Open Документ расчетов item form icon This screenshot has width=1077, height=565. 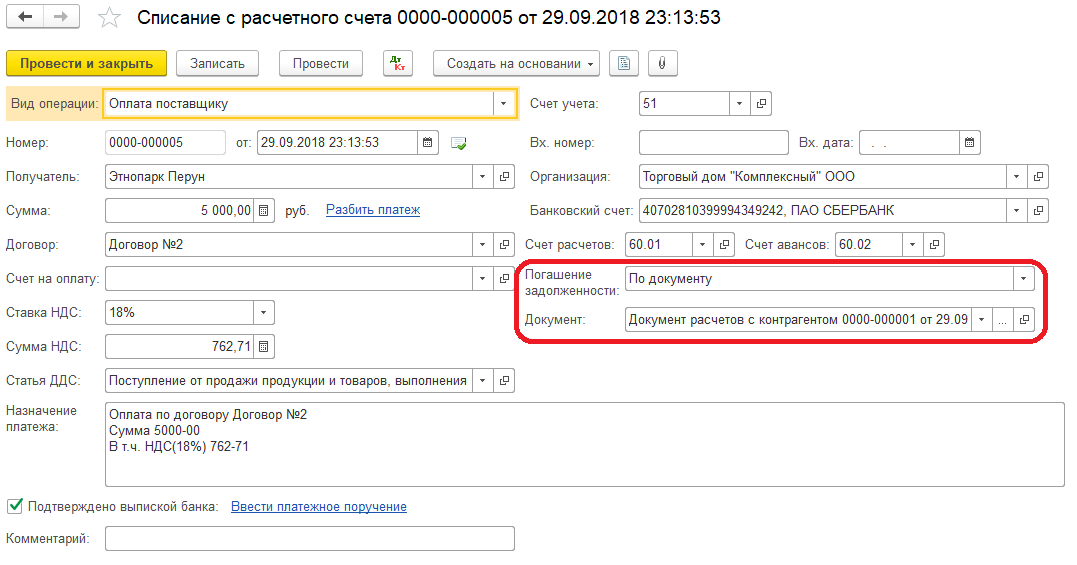(x=1024, y=320)
